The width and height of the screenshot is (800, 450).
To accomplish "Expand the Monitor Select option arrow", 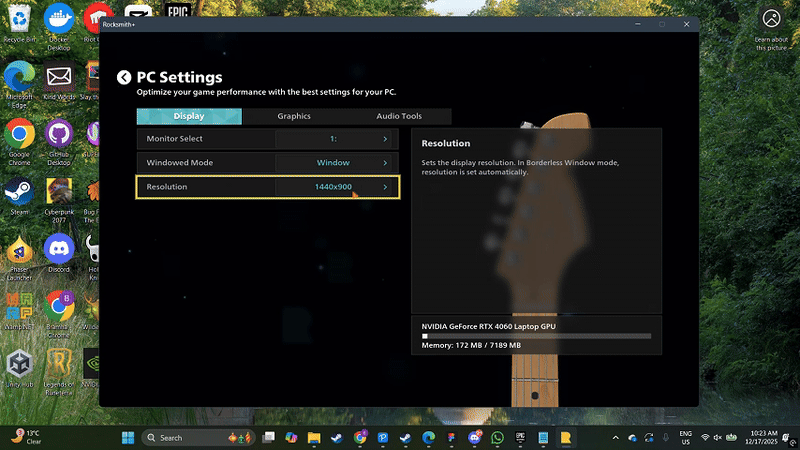I will click(385, 139).
